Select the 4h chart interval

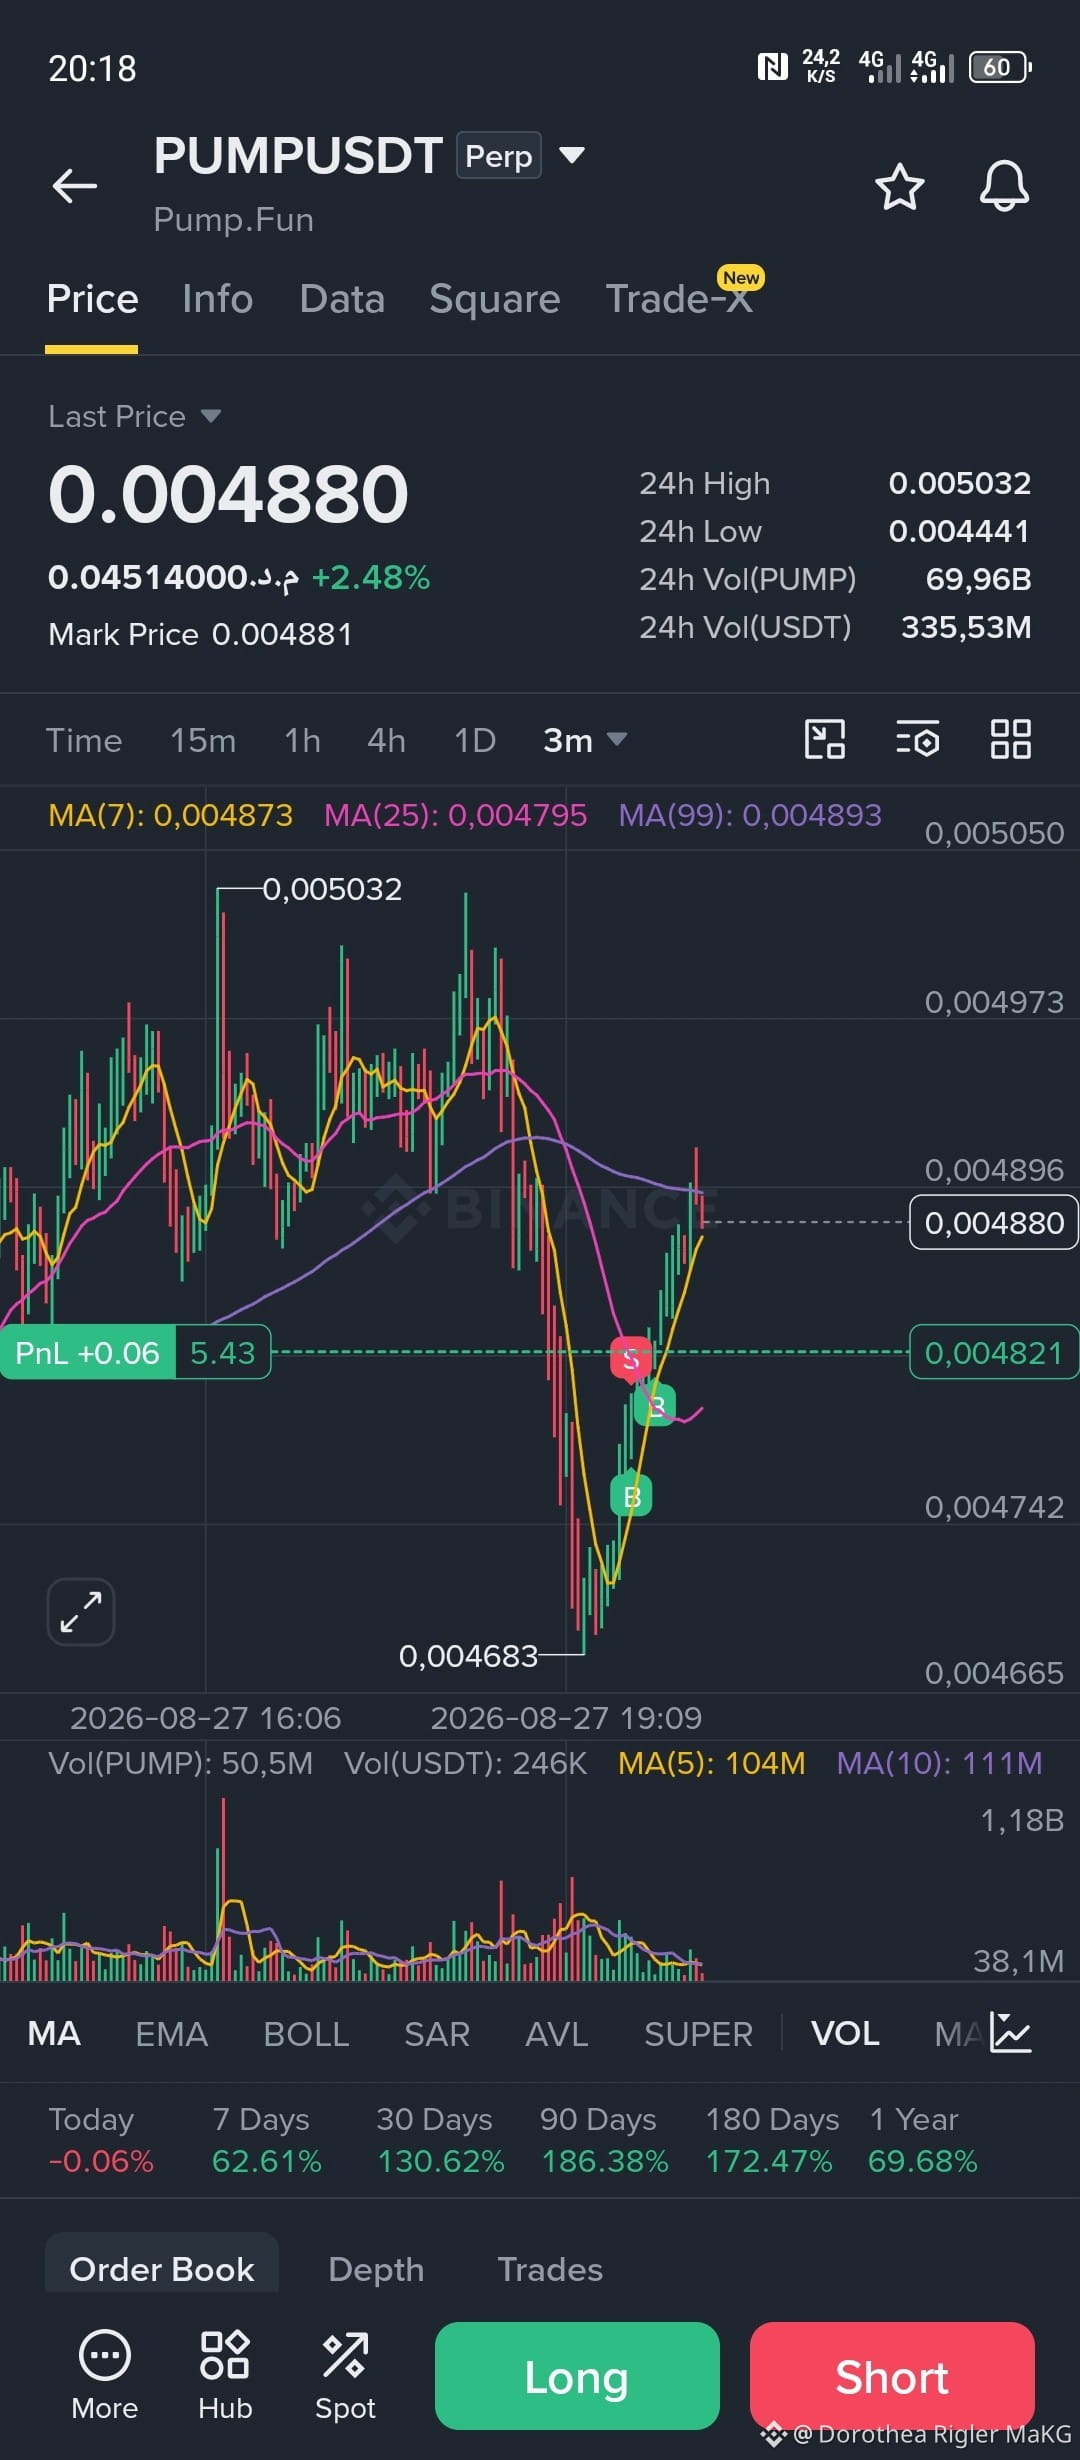pos(386,740)
